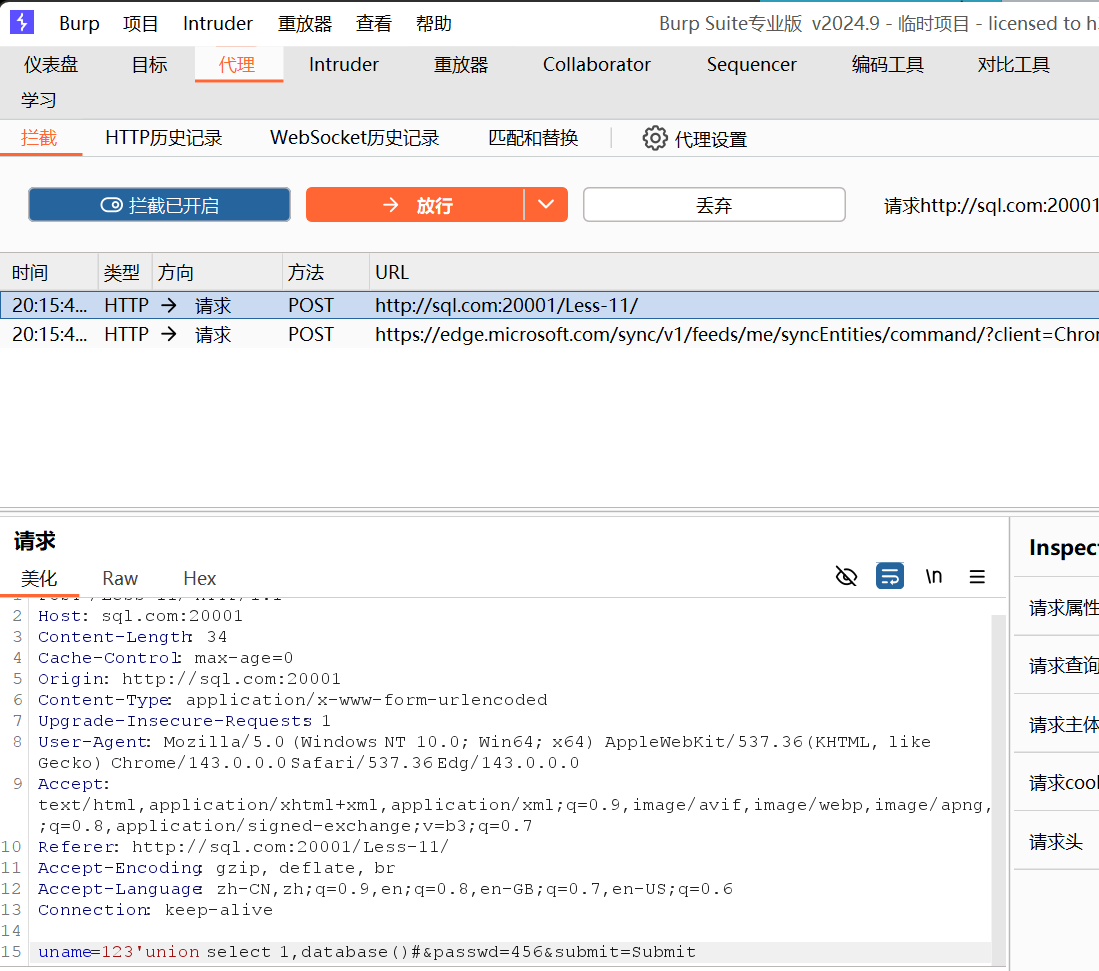Open the 编码工具 tab
Screen dimensions: 1099x971
pos(887,64)
